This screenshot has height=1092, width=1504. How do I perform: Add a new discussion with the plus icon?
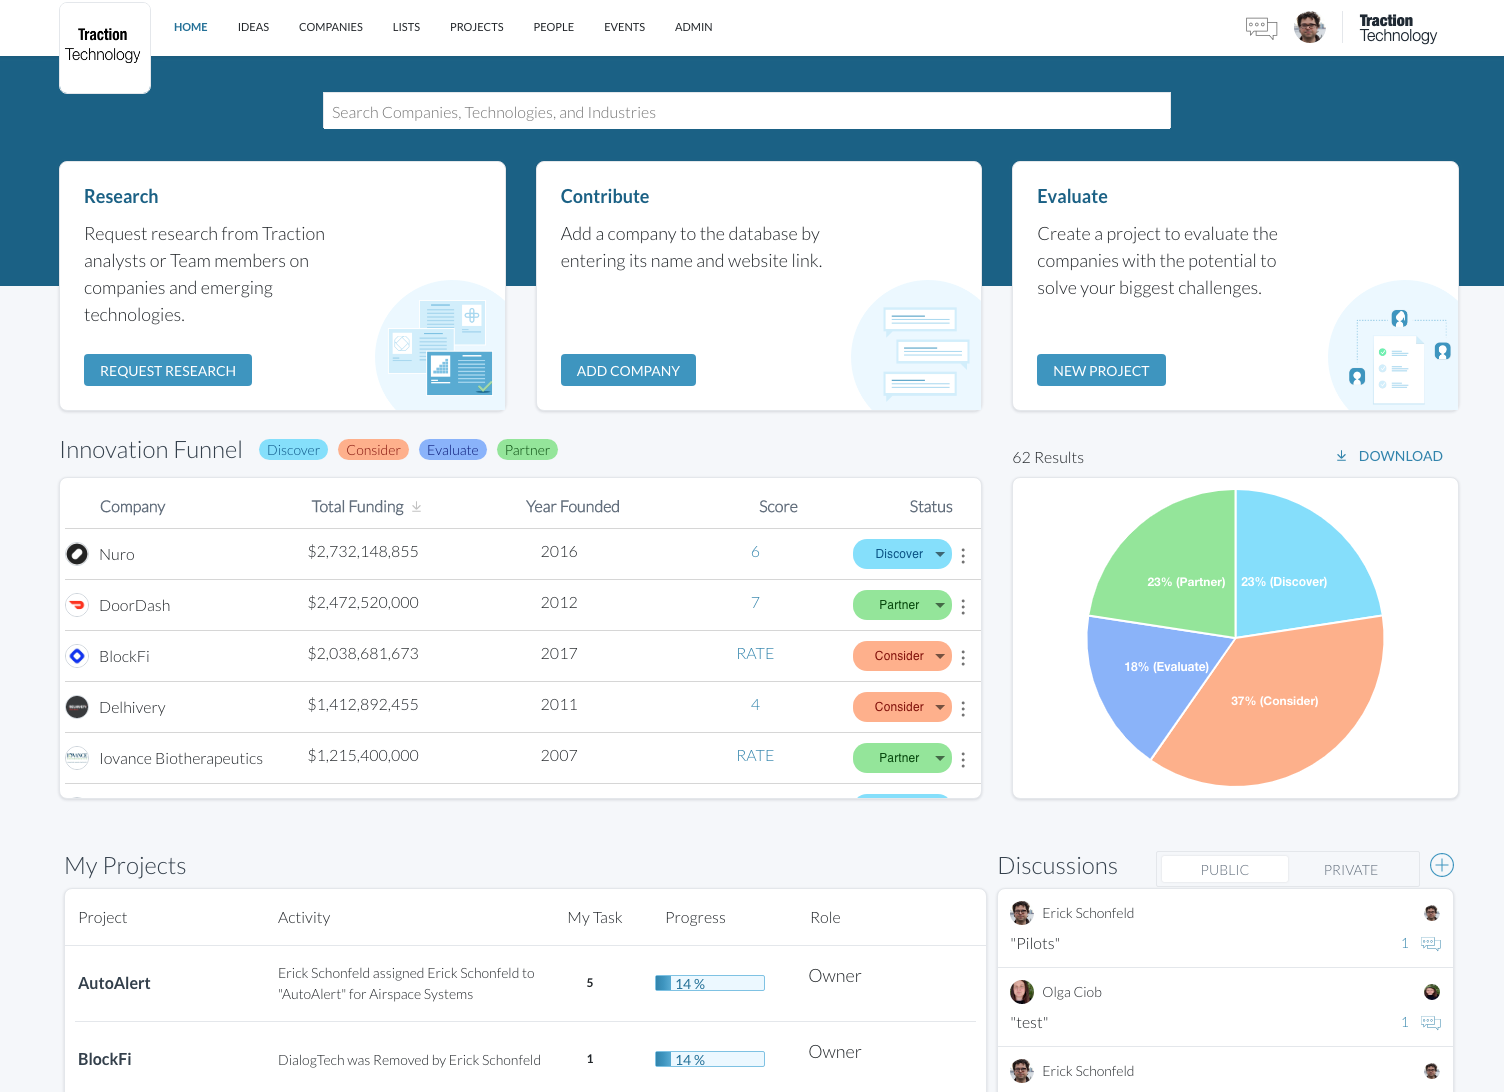click(x=1441, y=865)
